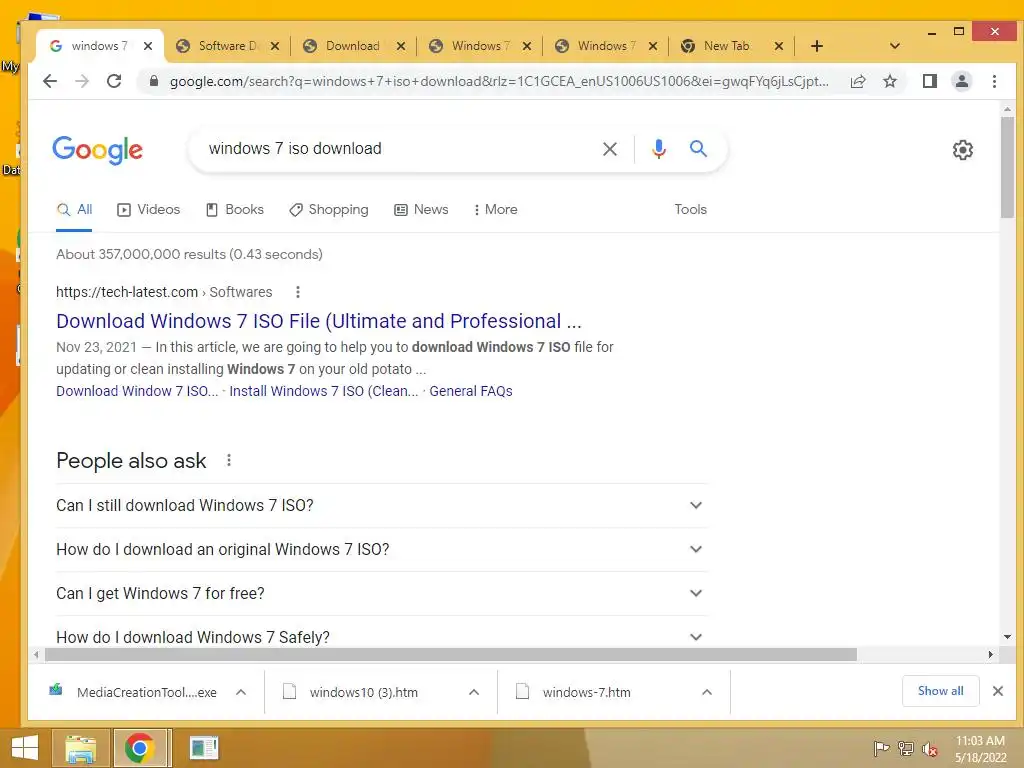This screenshot has height=768, width=1024.
Task: Open search Tools
Action: click(x=690, y=210)
